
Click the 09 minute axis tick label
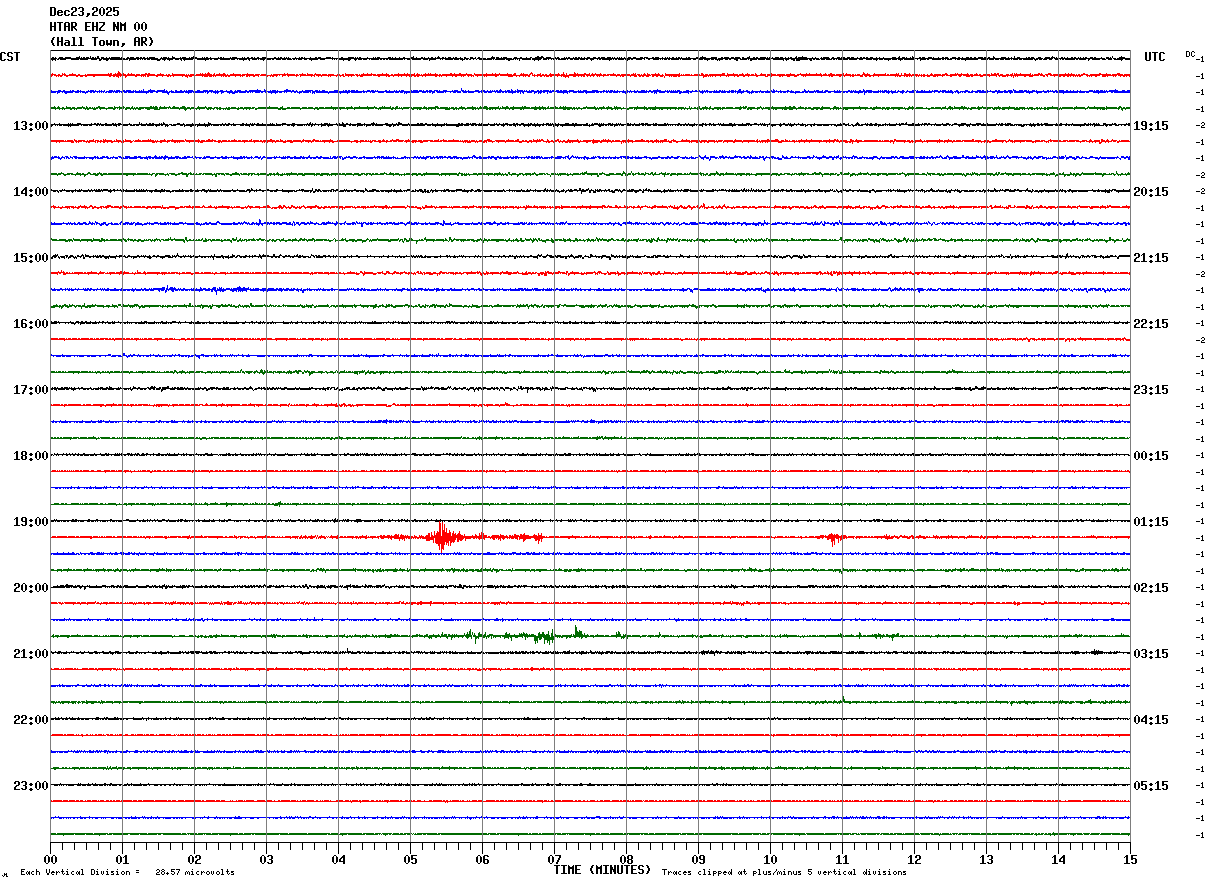pos(698,859)
